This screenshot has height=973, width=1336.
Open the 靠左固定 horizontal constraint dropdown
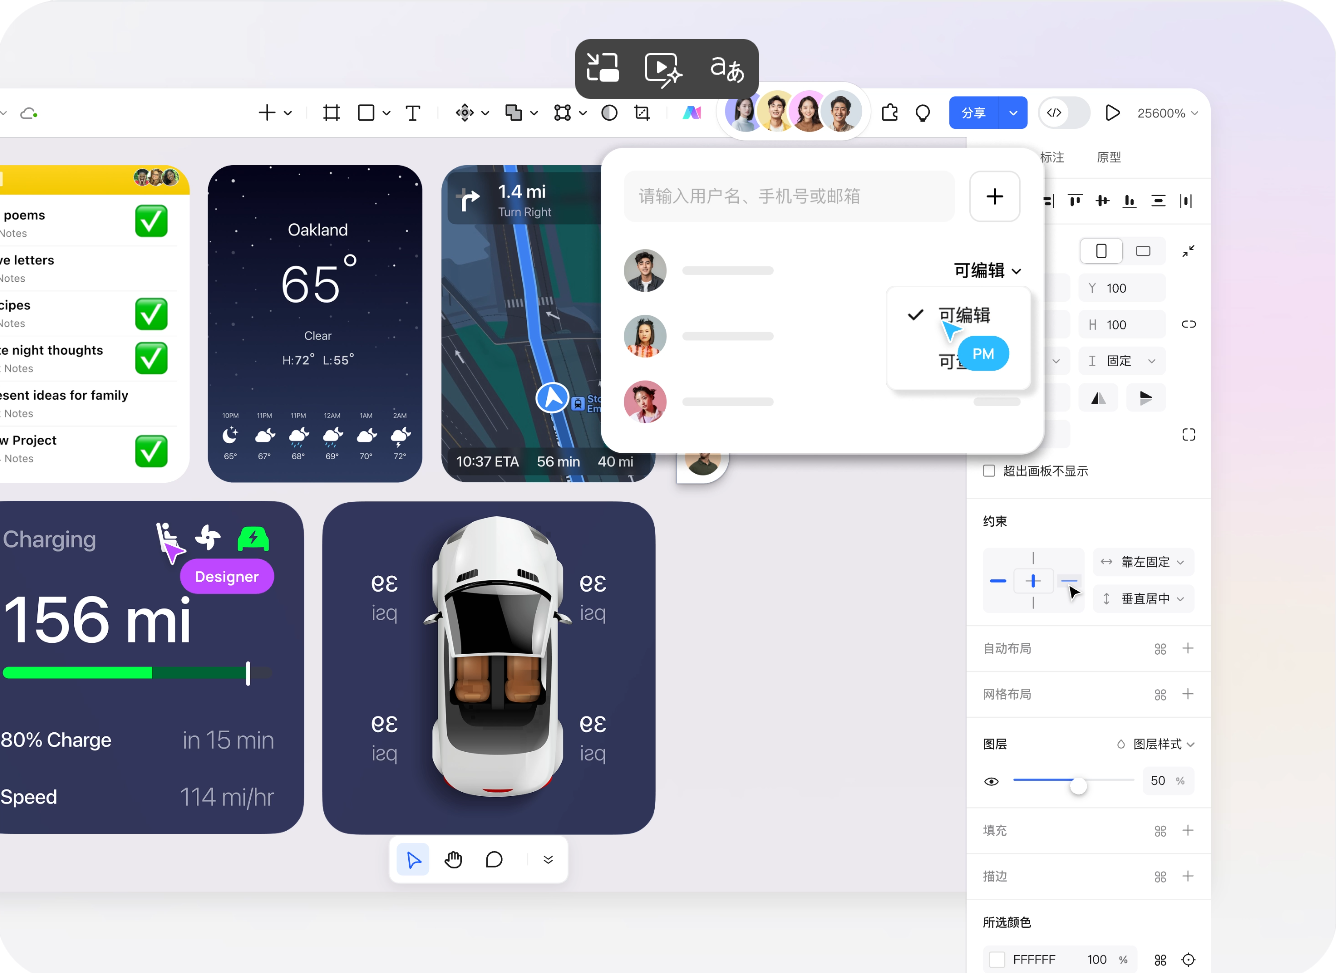click(x=1143, y=562)
